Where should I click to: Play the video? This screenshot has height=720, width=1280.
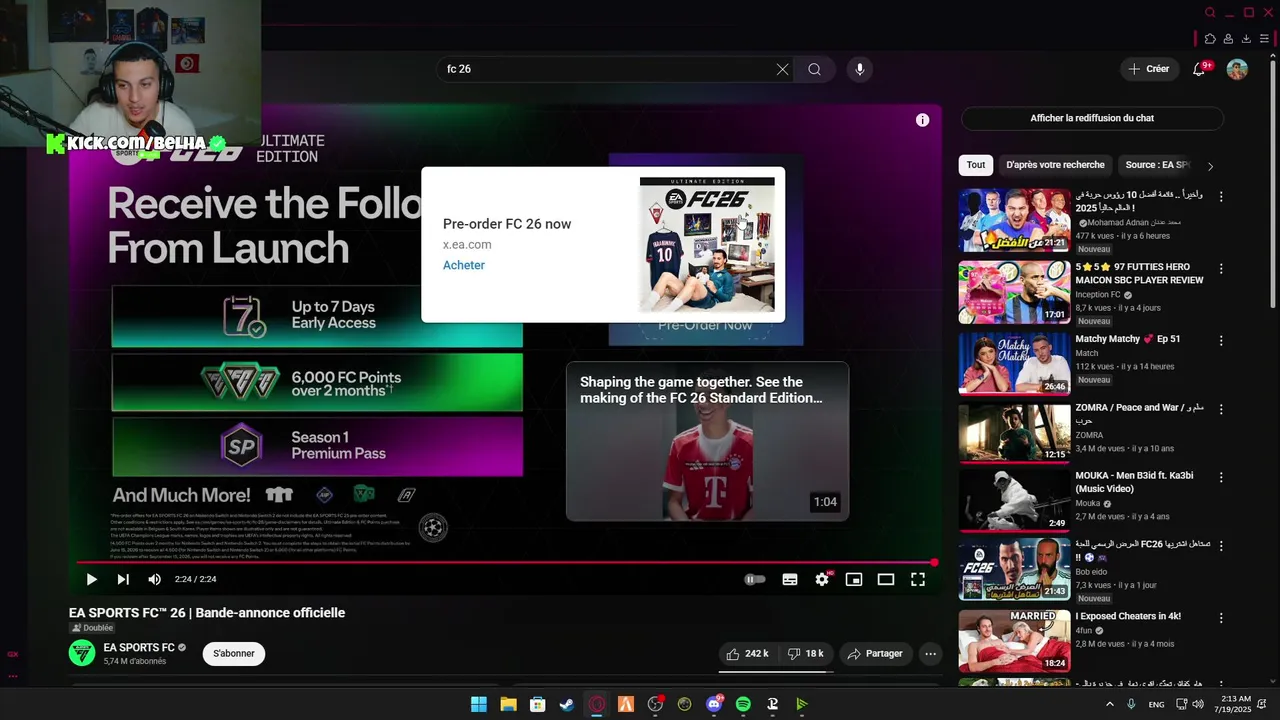pyautogui.click(x=91, y=579)
